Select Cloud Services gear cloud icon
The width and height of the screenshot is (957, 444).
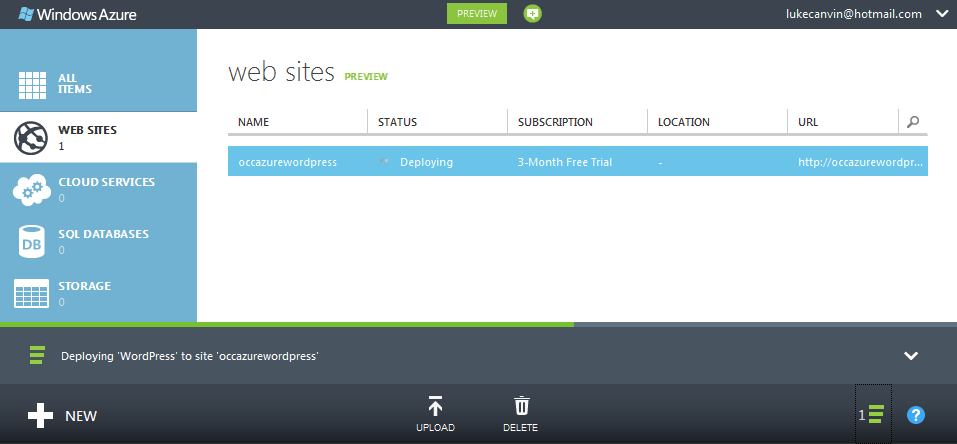click(x=31, y=189)
